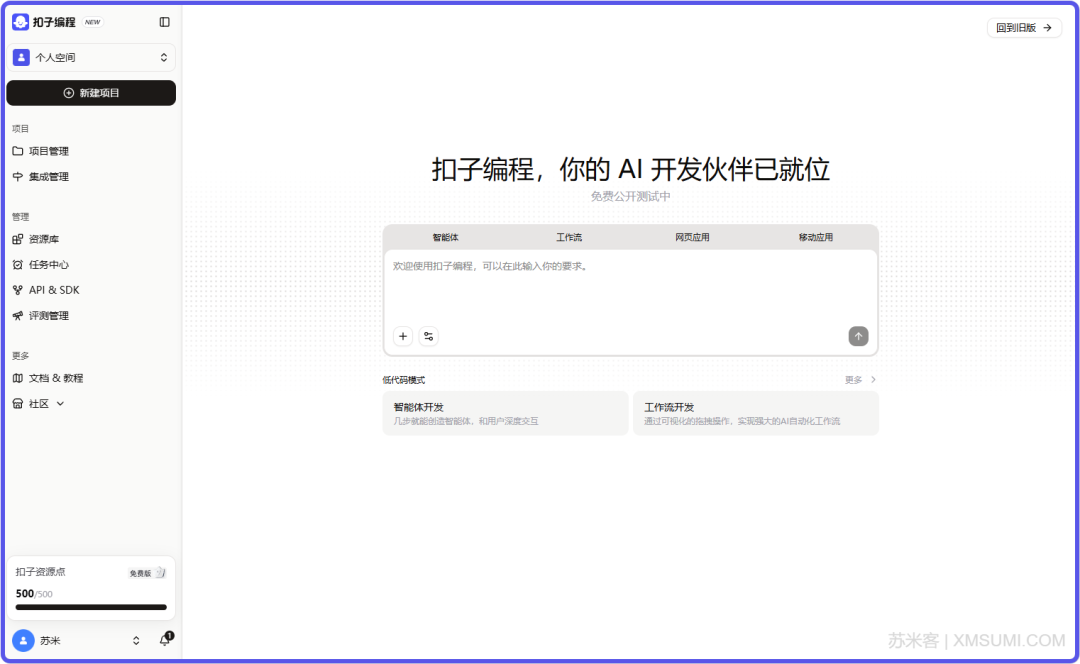Focus the 欢迎使用扣子编程 prompt input
Viewport: 1080px width, 664px height.
[630, 286]
